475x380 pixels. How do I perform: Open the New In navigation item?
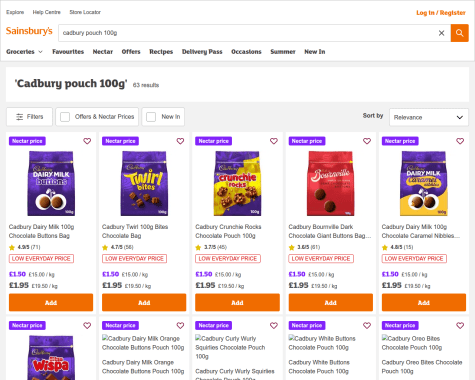point(315,52)
